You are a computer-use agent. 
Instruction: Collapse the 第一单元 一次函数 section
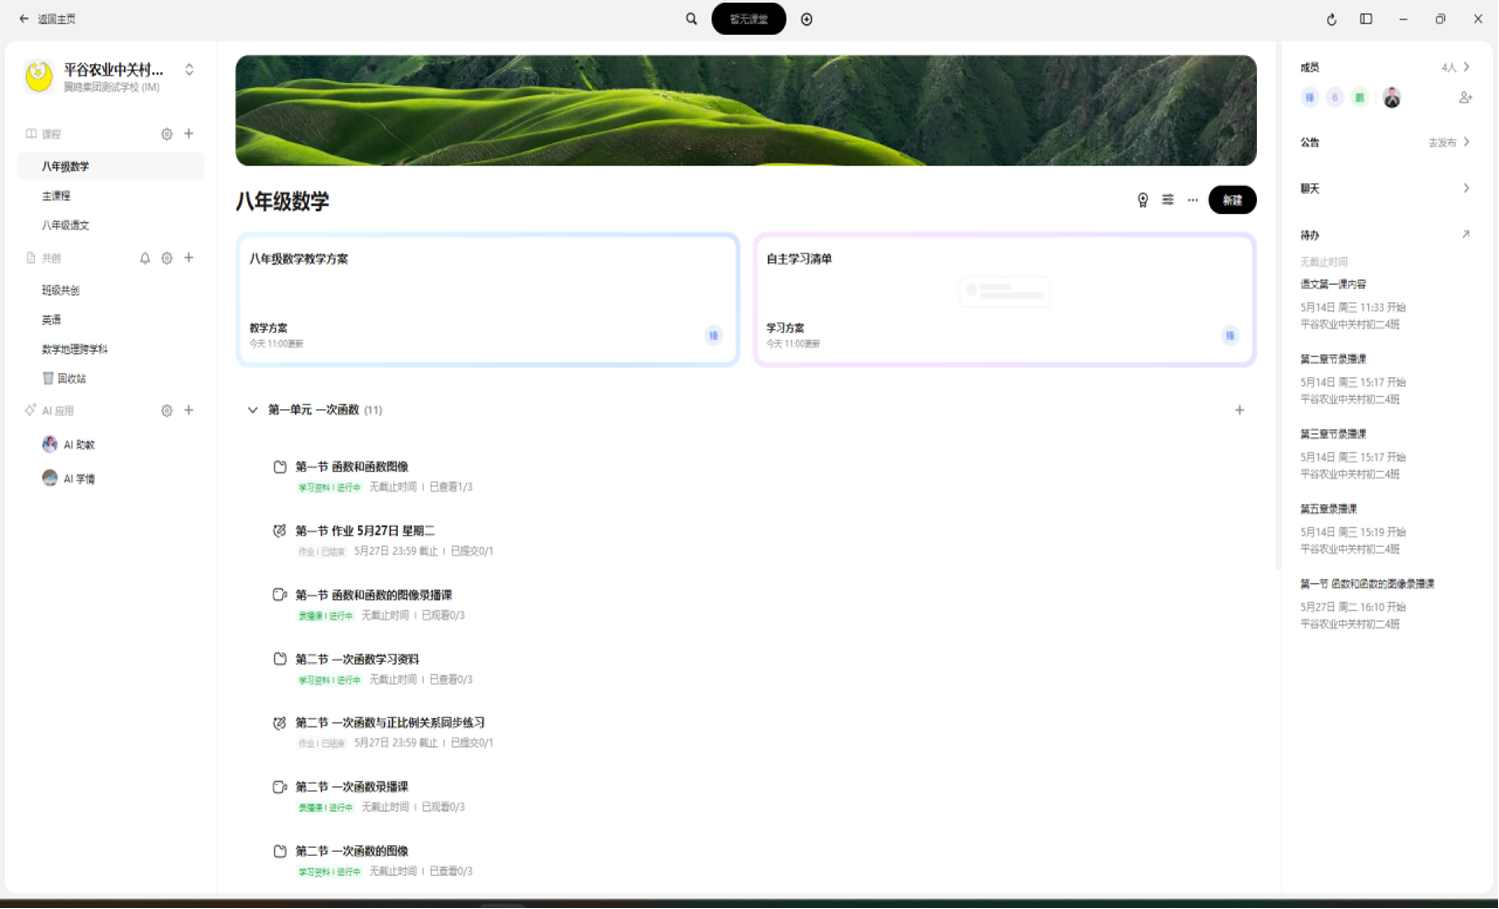click(x=253, y=410)
